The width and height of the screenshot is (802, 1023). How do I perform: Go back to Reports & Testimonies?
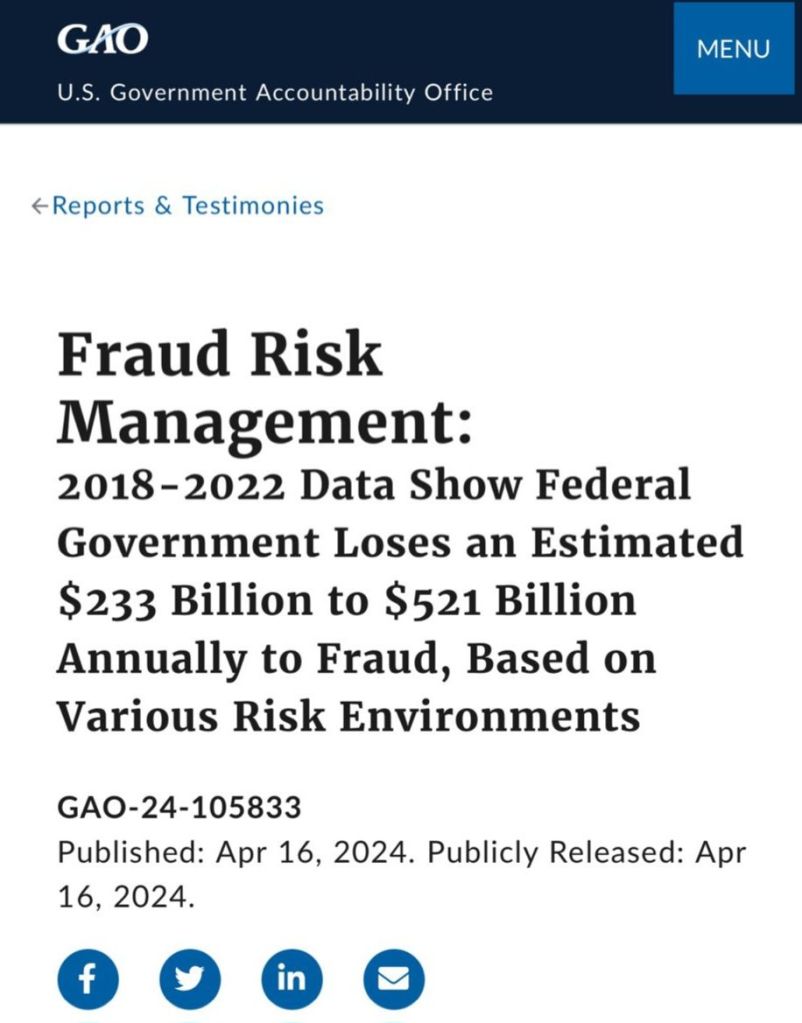tap(188, 206)
